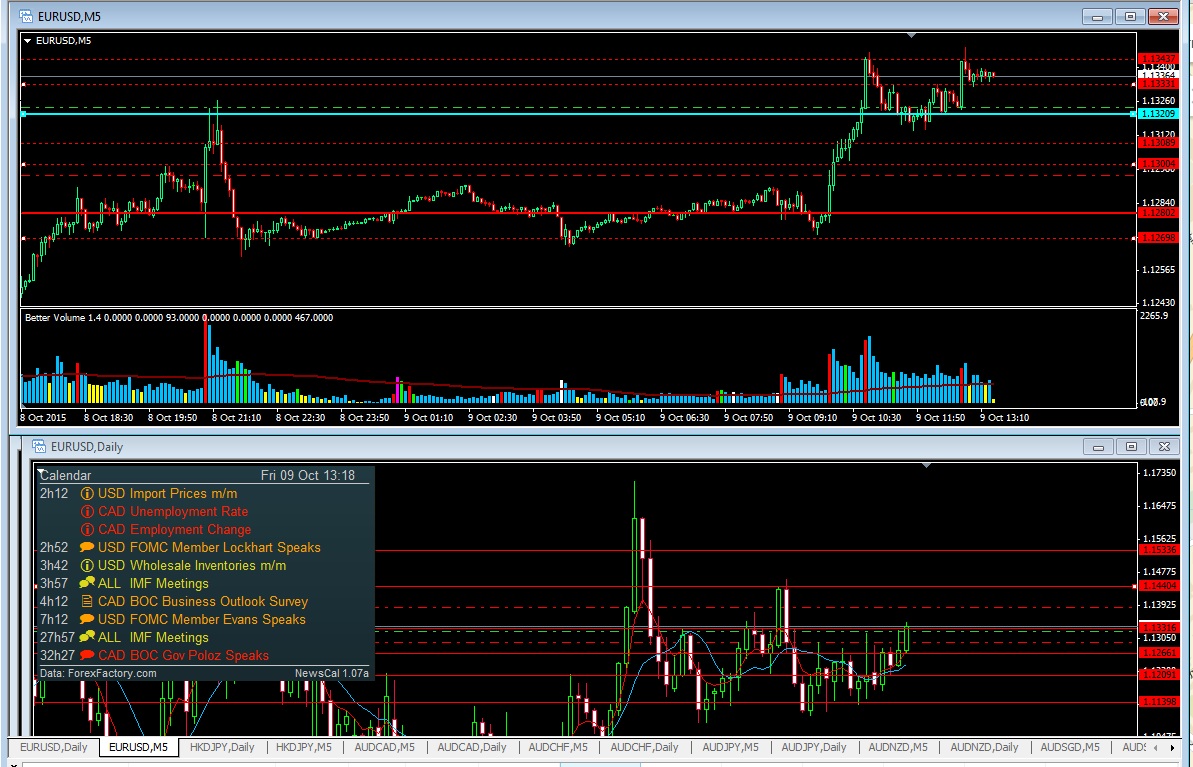The width and height of the screenshot is (1193, 767).
Task: Click the EURUSD,M5 window title icon
Action: point(26,16)
